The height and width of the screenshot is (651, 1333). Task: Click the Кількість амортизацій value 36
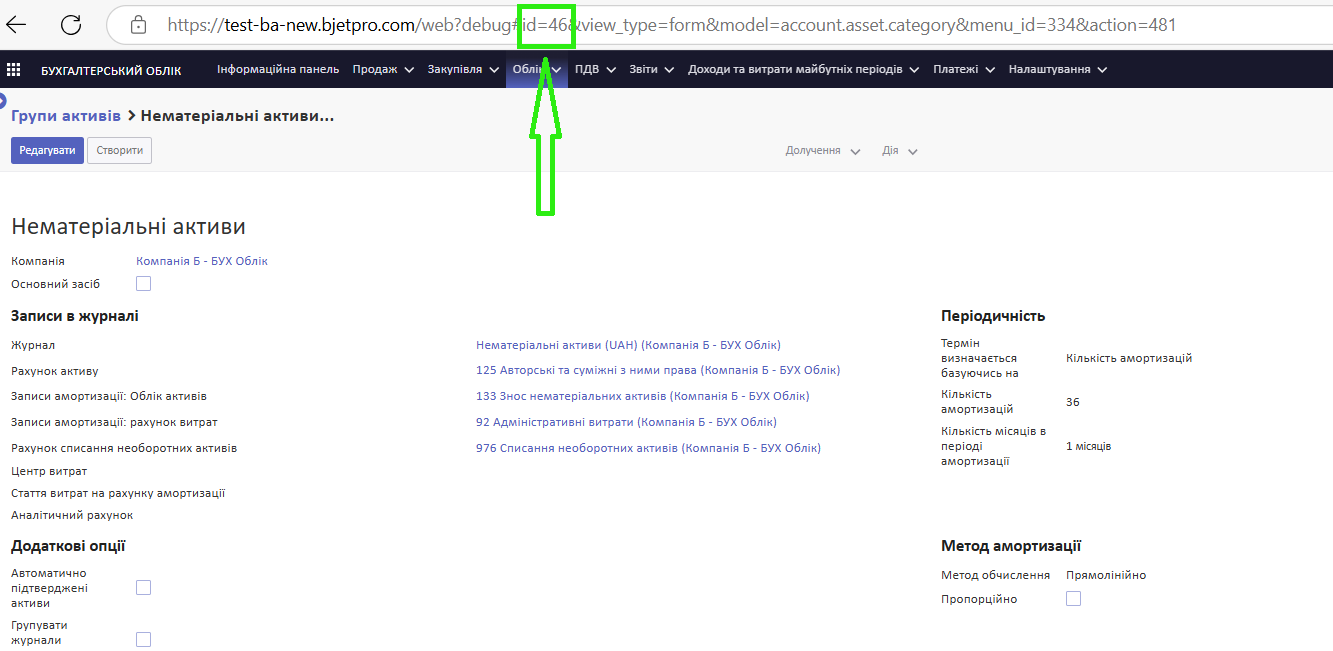point(1073,402)
